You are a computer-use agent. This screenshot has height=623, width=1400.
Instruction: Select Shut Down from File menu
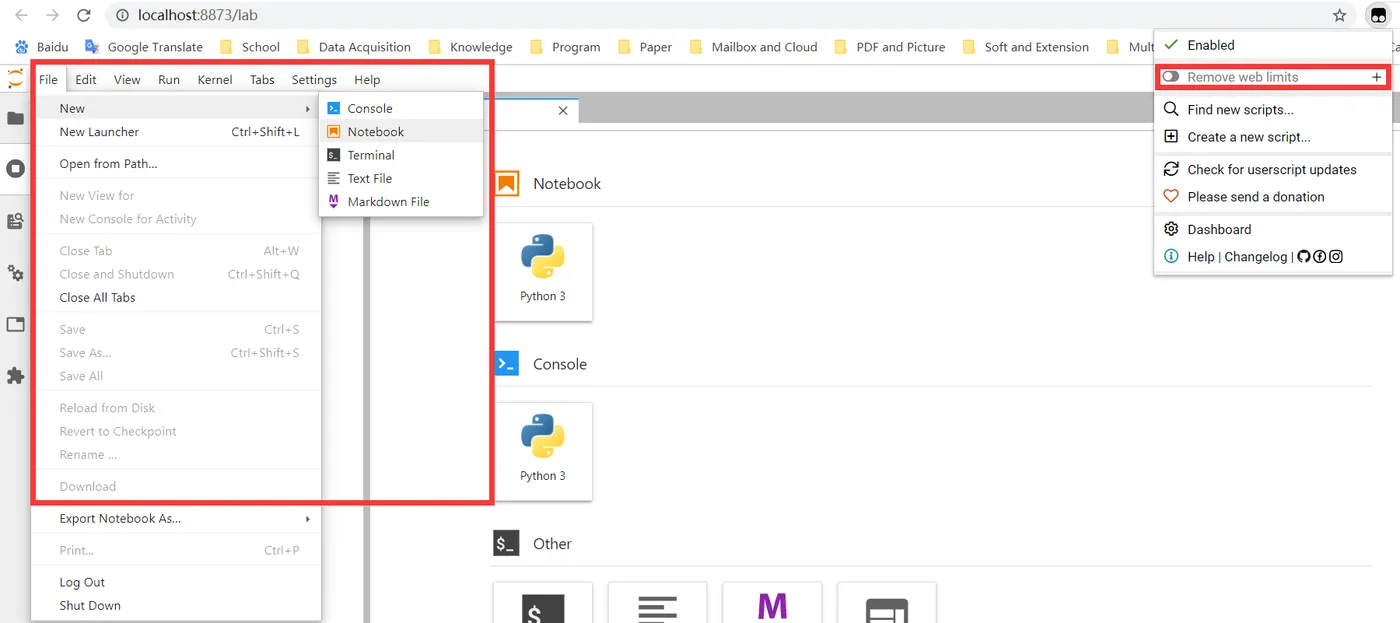[176, 605]
